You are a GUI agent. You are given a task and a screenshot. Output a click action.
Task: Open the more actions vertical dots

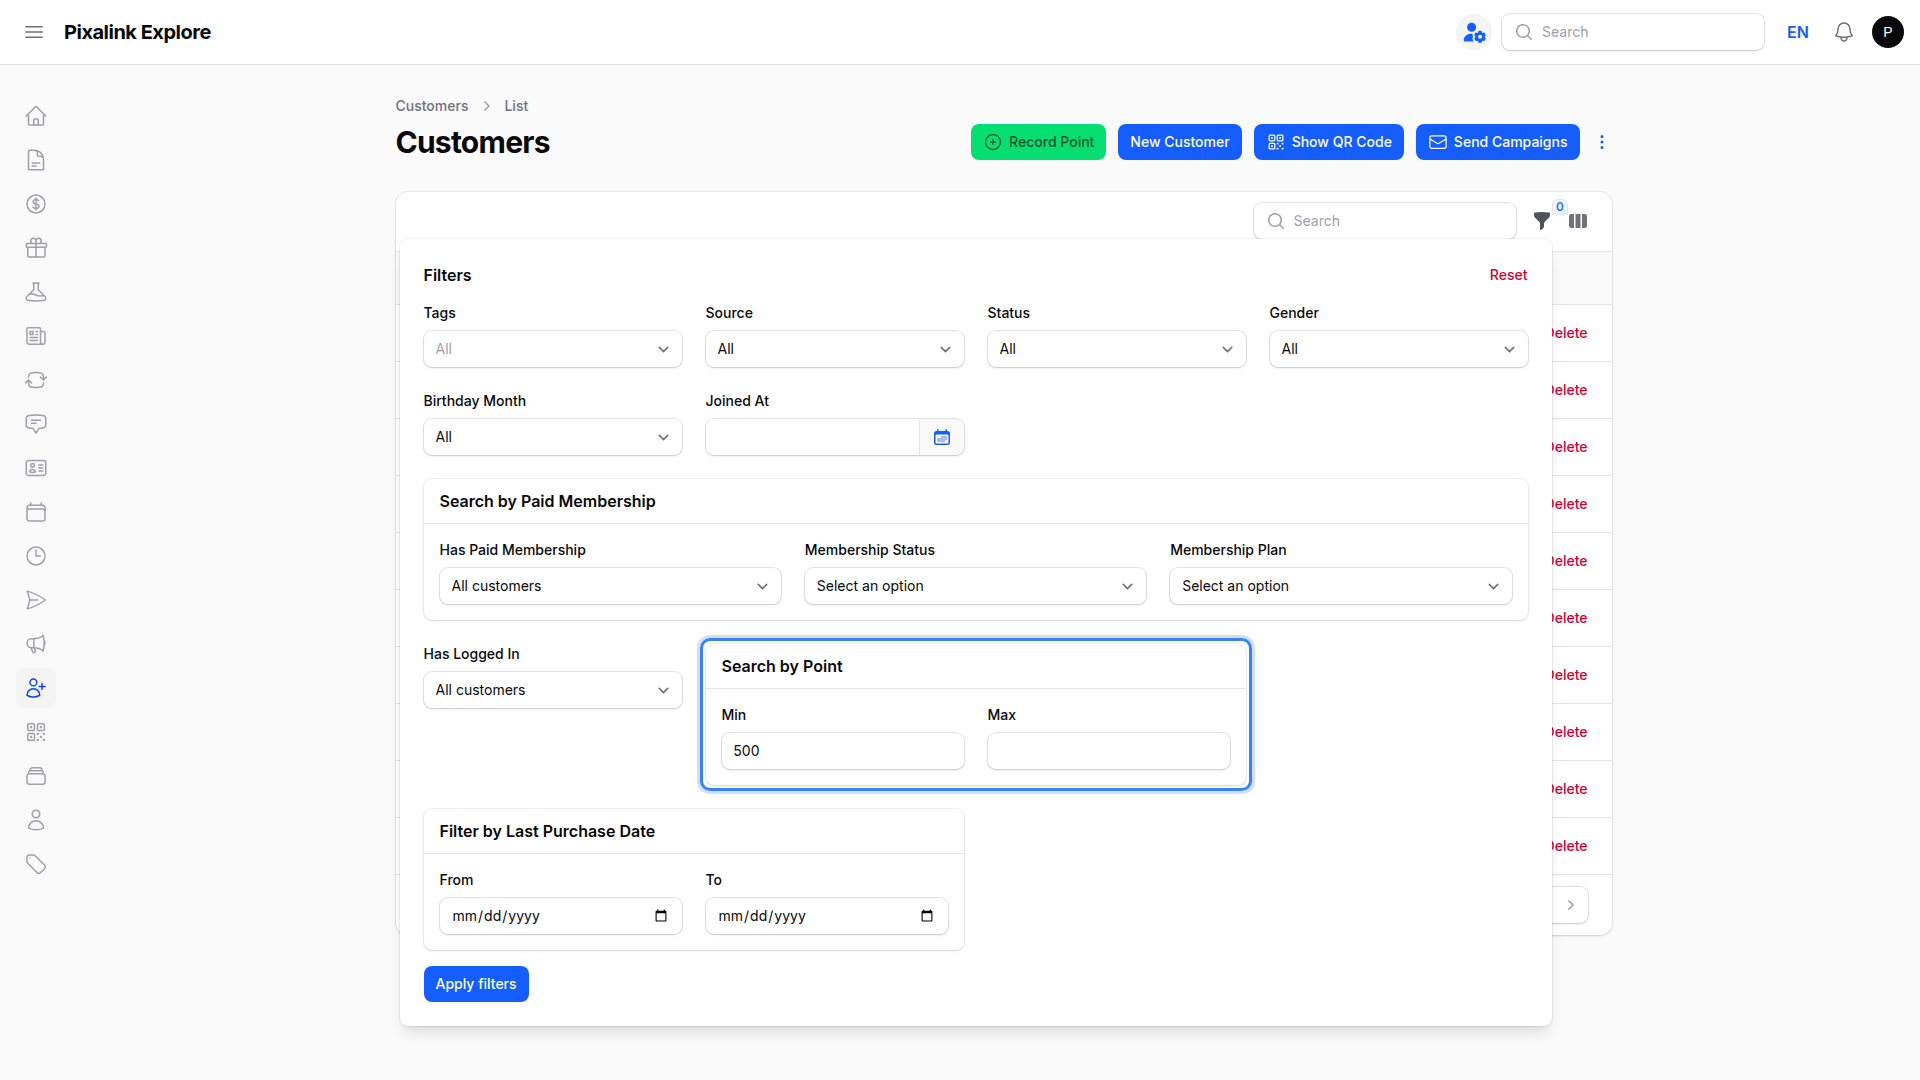(1602, 142)
